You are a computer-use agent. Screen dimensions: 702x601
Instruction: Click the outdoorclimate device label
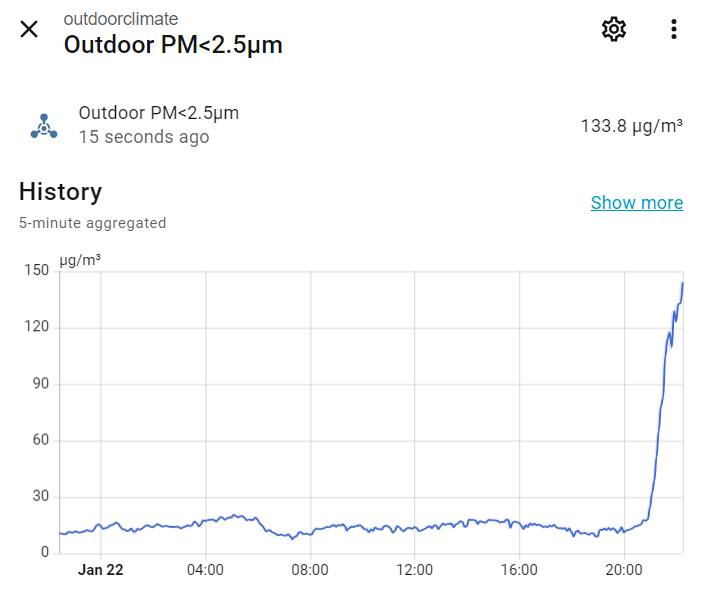(121, 19)
